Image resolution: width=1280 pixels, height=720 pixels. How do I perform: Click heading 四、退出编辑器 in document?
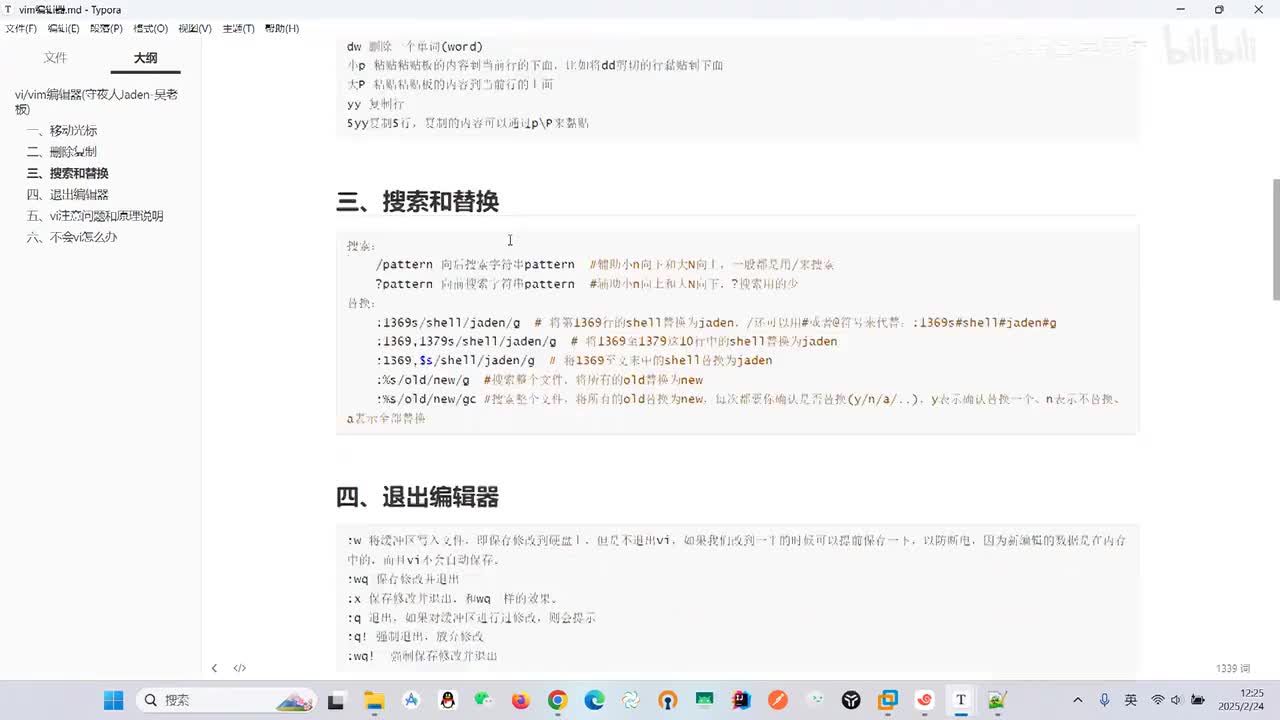click(x=418, y=497)
